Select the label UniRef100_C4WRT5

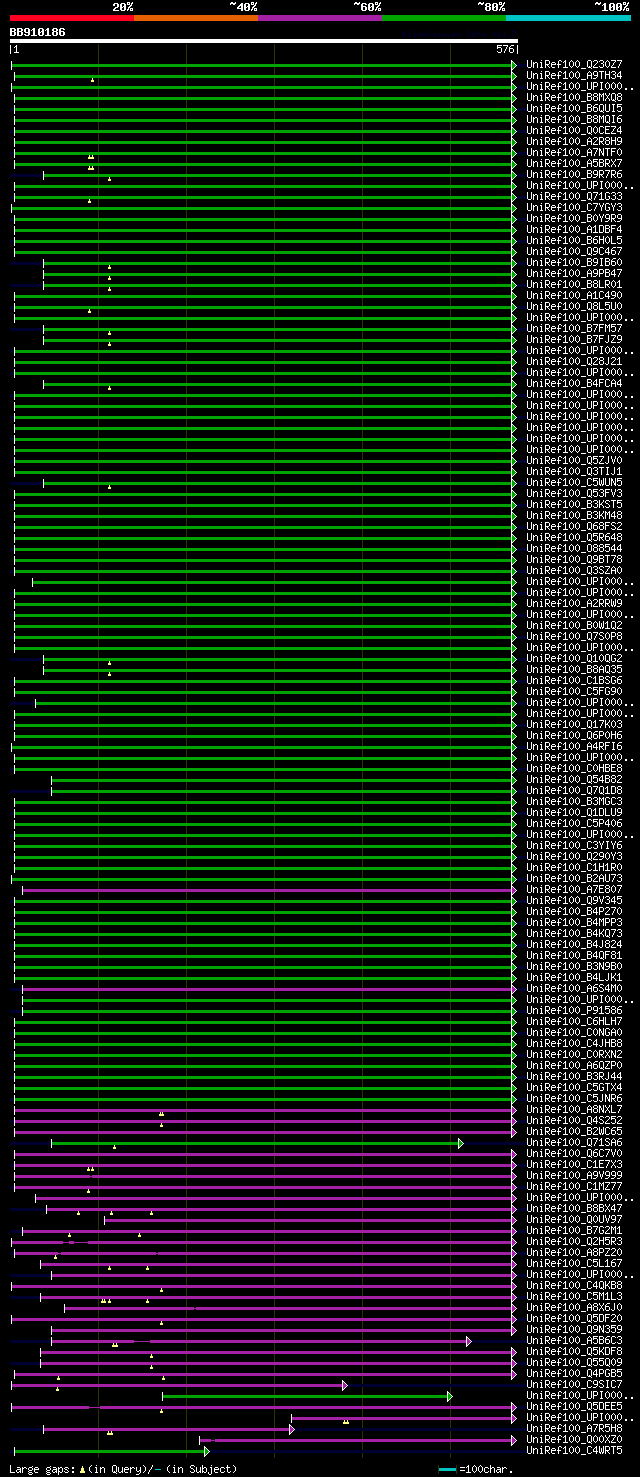(574, 1450)
